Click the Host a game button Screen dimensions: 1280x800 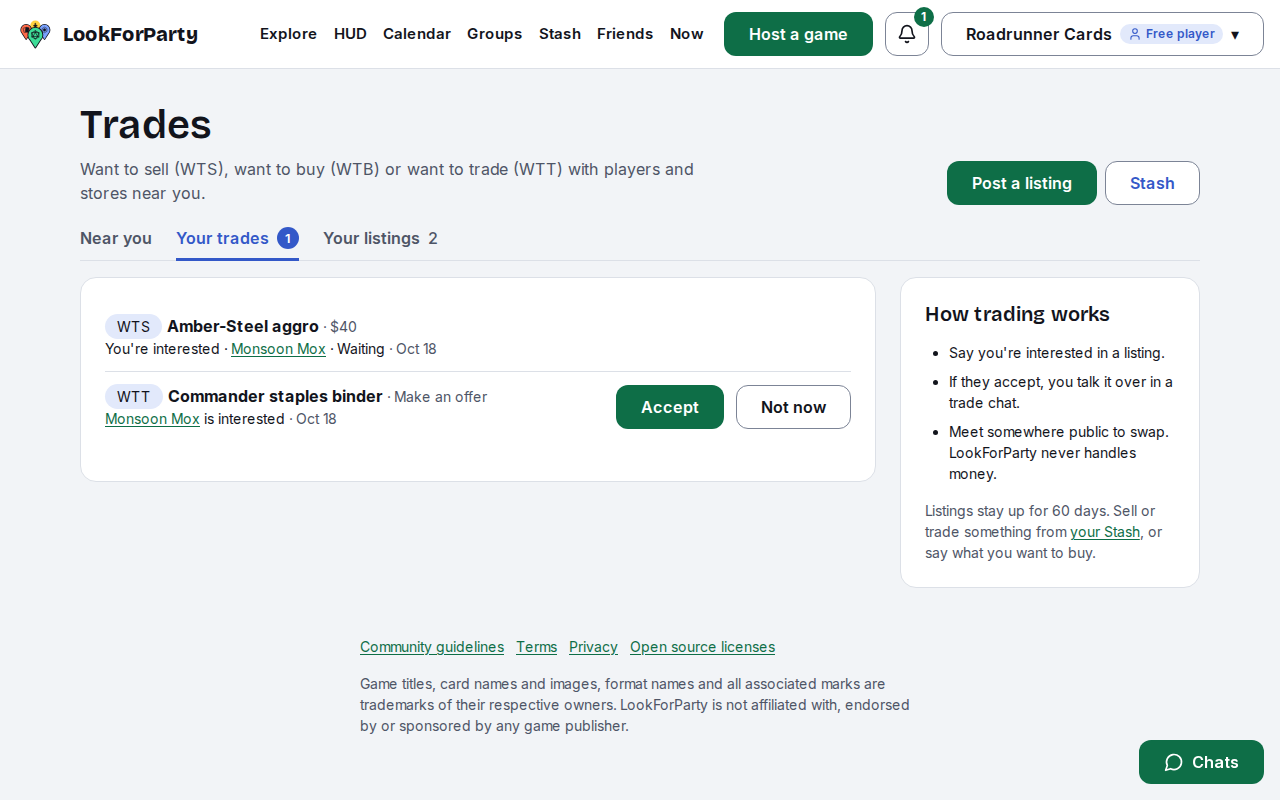[798, 34]
